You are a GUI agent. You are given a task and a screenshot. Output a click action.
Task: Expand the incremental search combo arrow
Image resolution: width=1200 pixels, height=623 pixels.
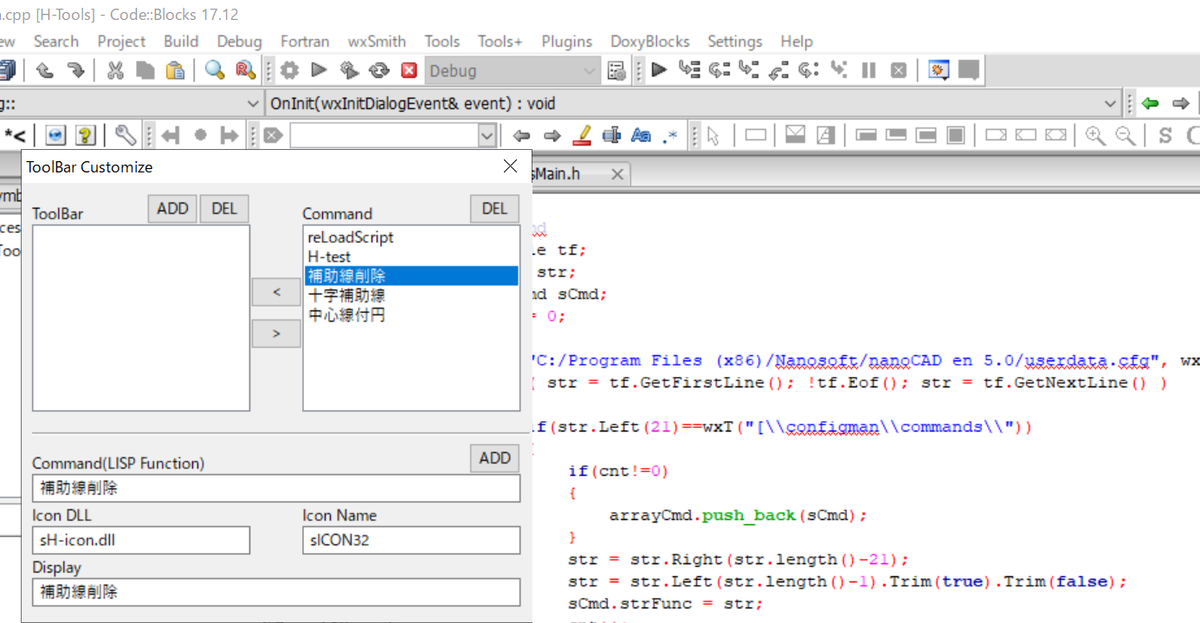click(x=487, y=135)
